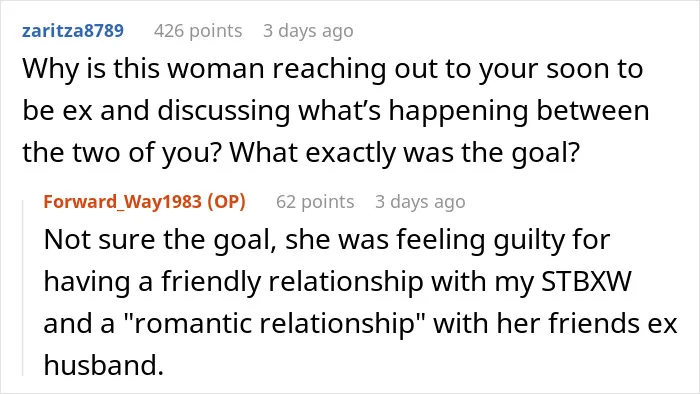This screenshot has width=700, height=394.
Task: Click the phrase 'Not sure the goal'
Action: point(157,239)
